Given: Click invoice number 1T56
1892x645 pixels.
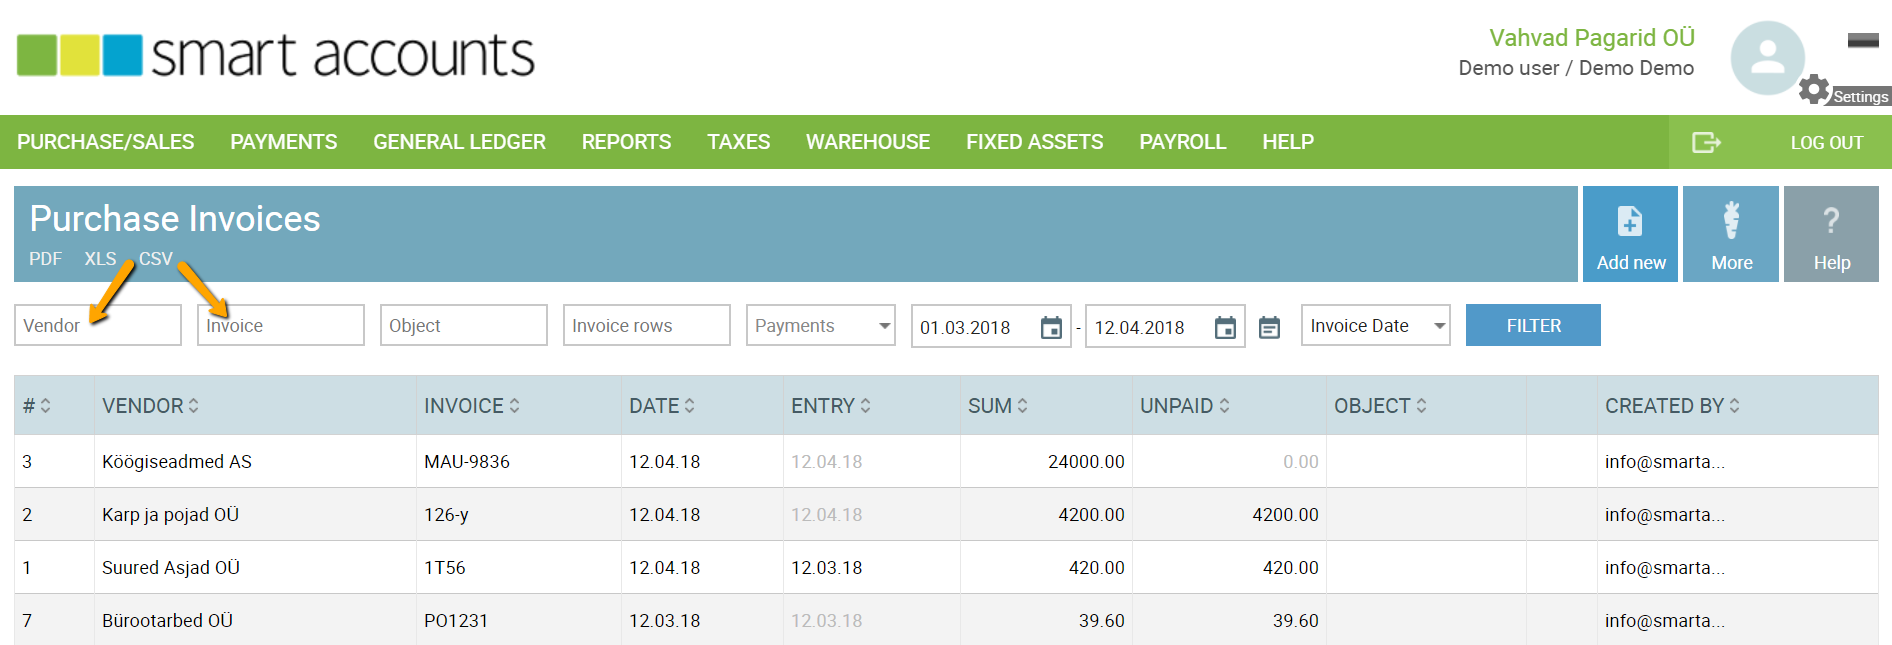Looking at the screenshot, I should [445, 568].
